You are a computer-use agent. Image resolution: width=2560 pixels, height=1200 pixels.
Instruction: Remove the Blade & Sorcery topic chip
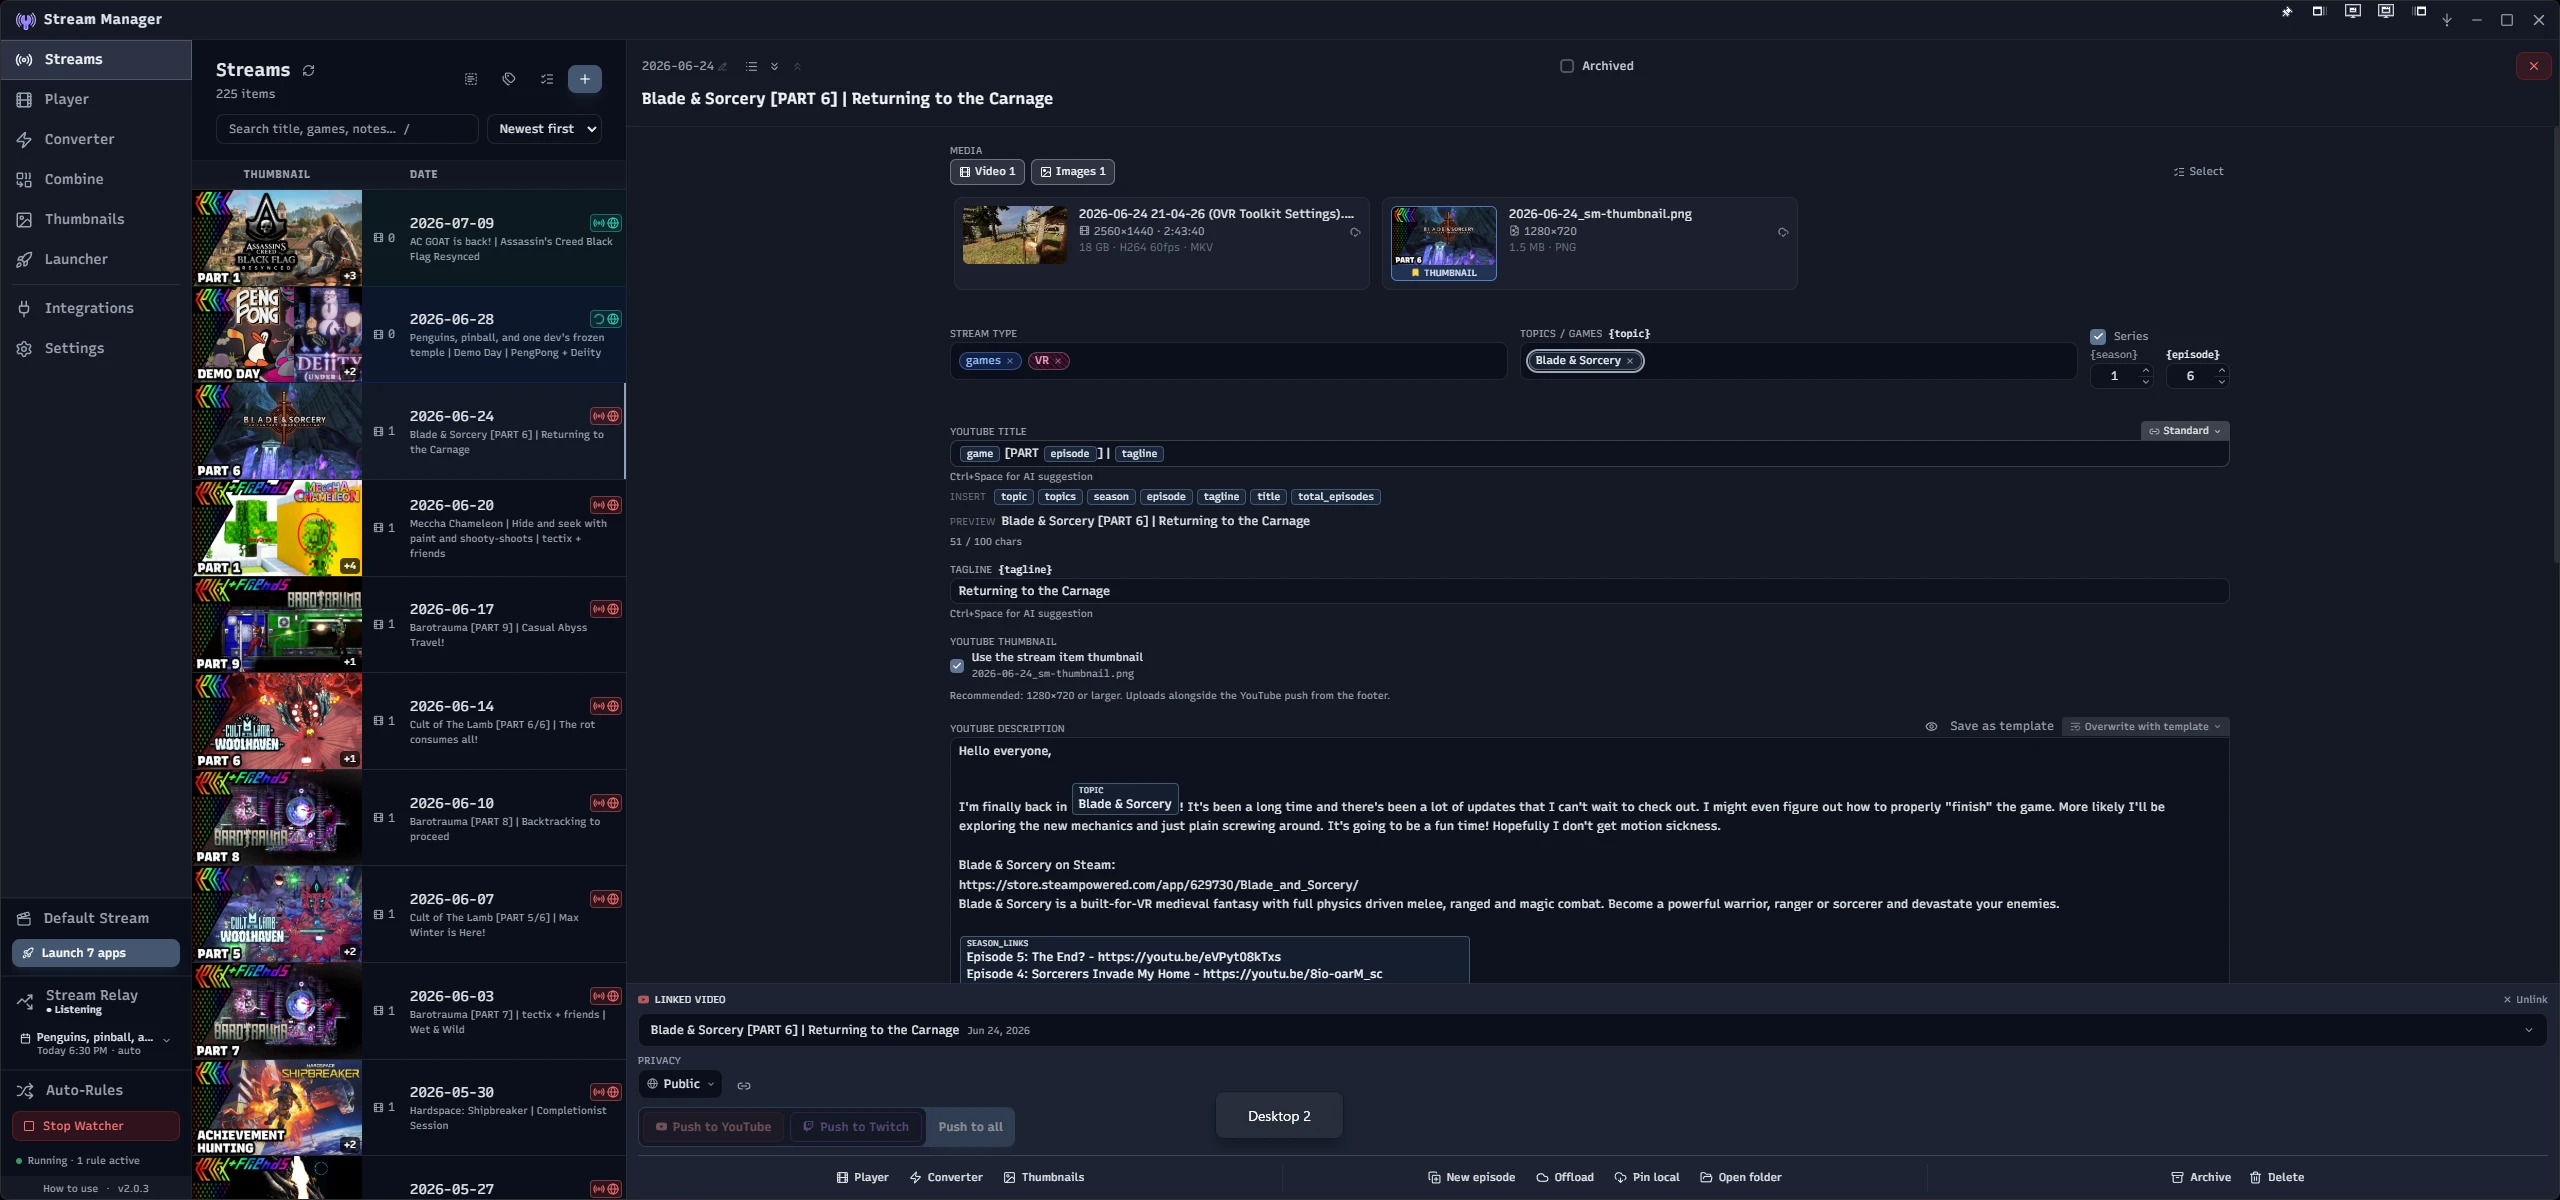pos(1630,361)
